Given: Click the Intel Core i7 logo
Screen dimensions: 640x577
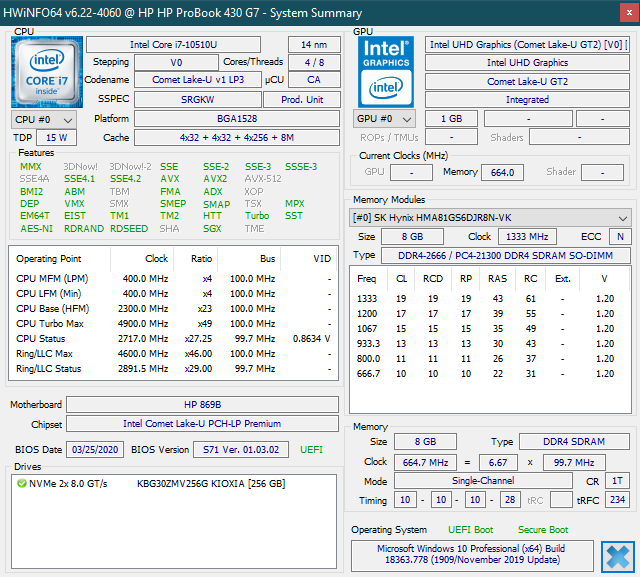Looking at the screenshot, I should (46, 72).
